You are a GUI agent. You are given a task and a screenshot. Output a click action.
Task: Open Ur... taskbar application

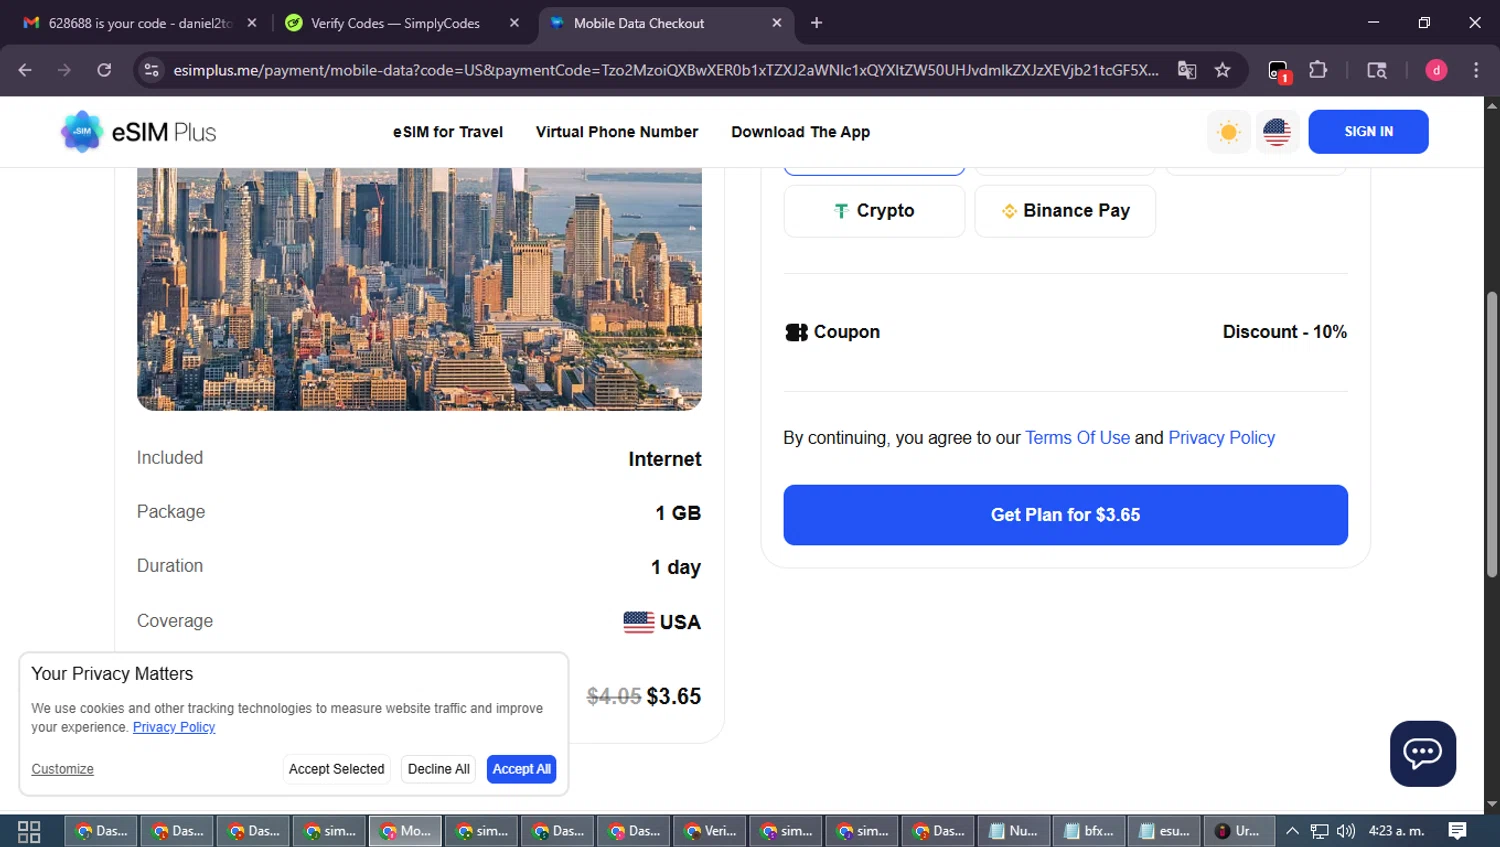pos(1239,831)
